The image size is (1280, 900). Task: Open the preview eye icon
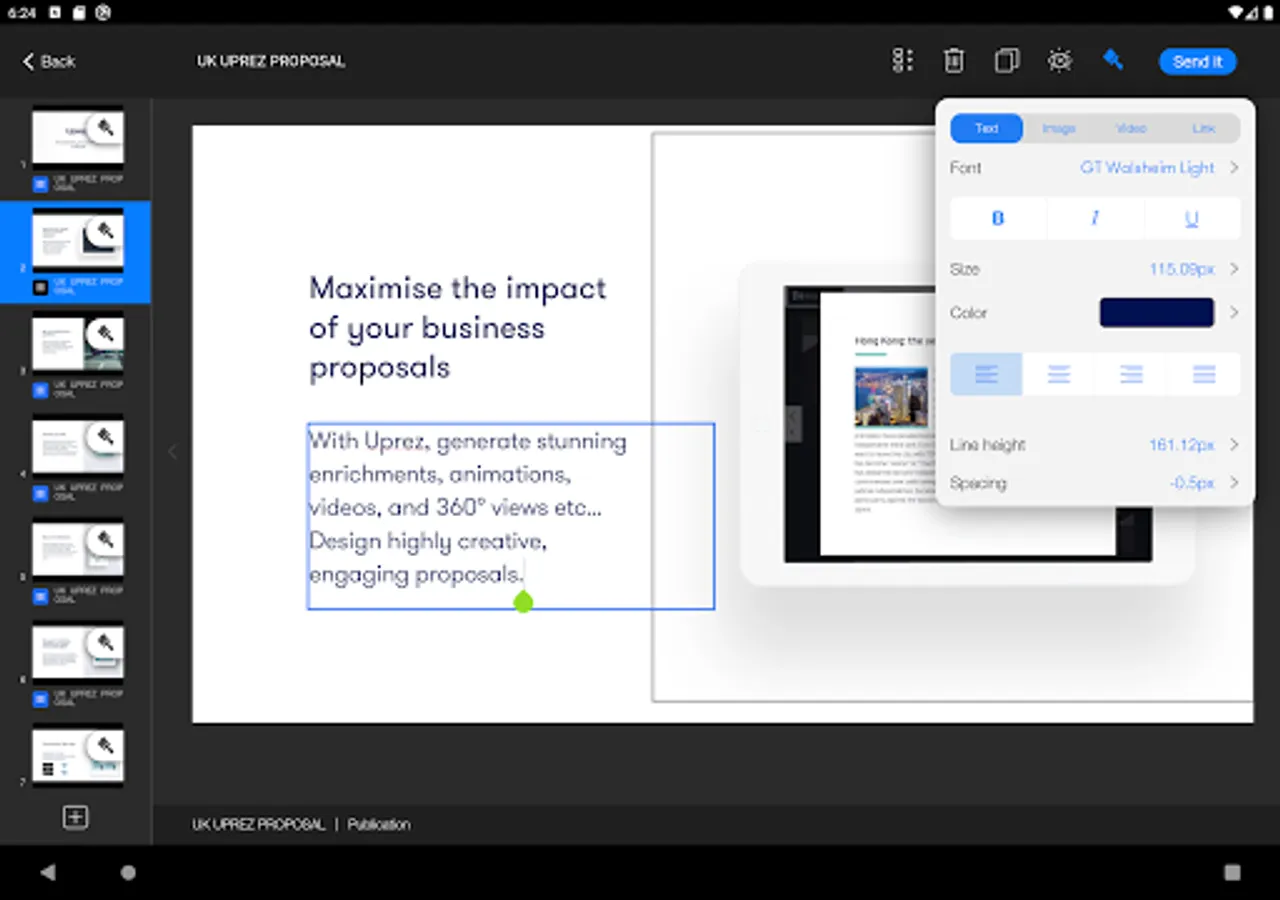(1059, 61)
